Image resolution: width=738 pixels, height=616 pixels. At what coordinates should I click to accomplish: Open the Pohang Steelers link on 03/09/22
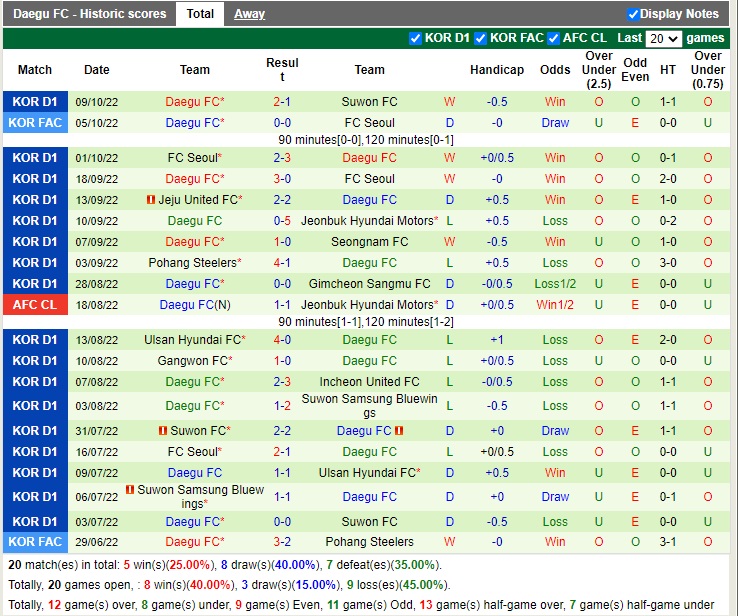click(x=193, y=263)
